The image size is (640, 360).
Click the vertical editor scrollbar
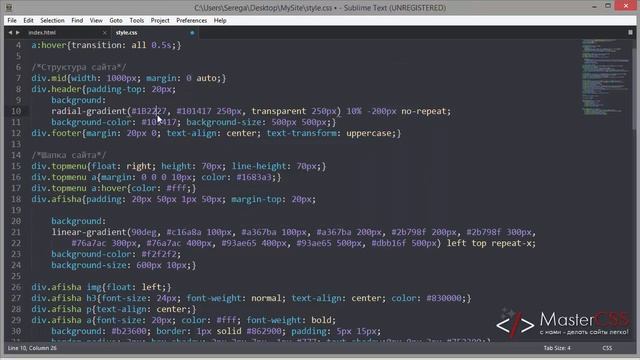634,89
